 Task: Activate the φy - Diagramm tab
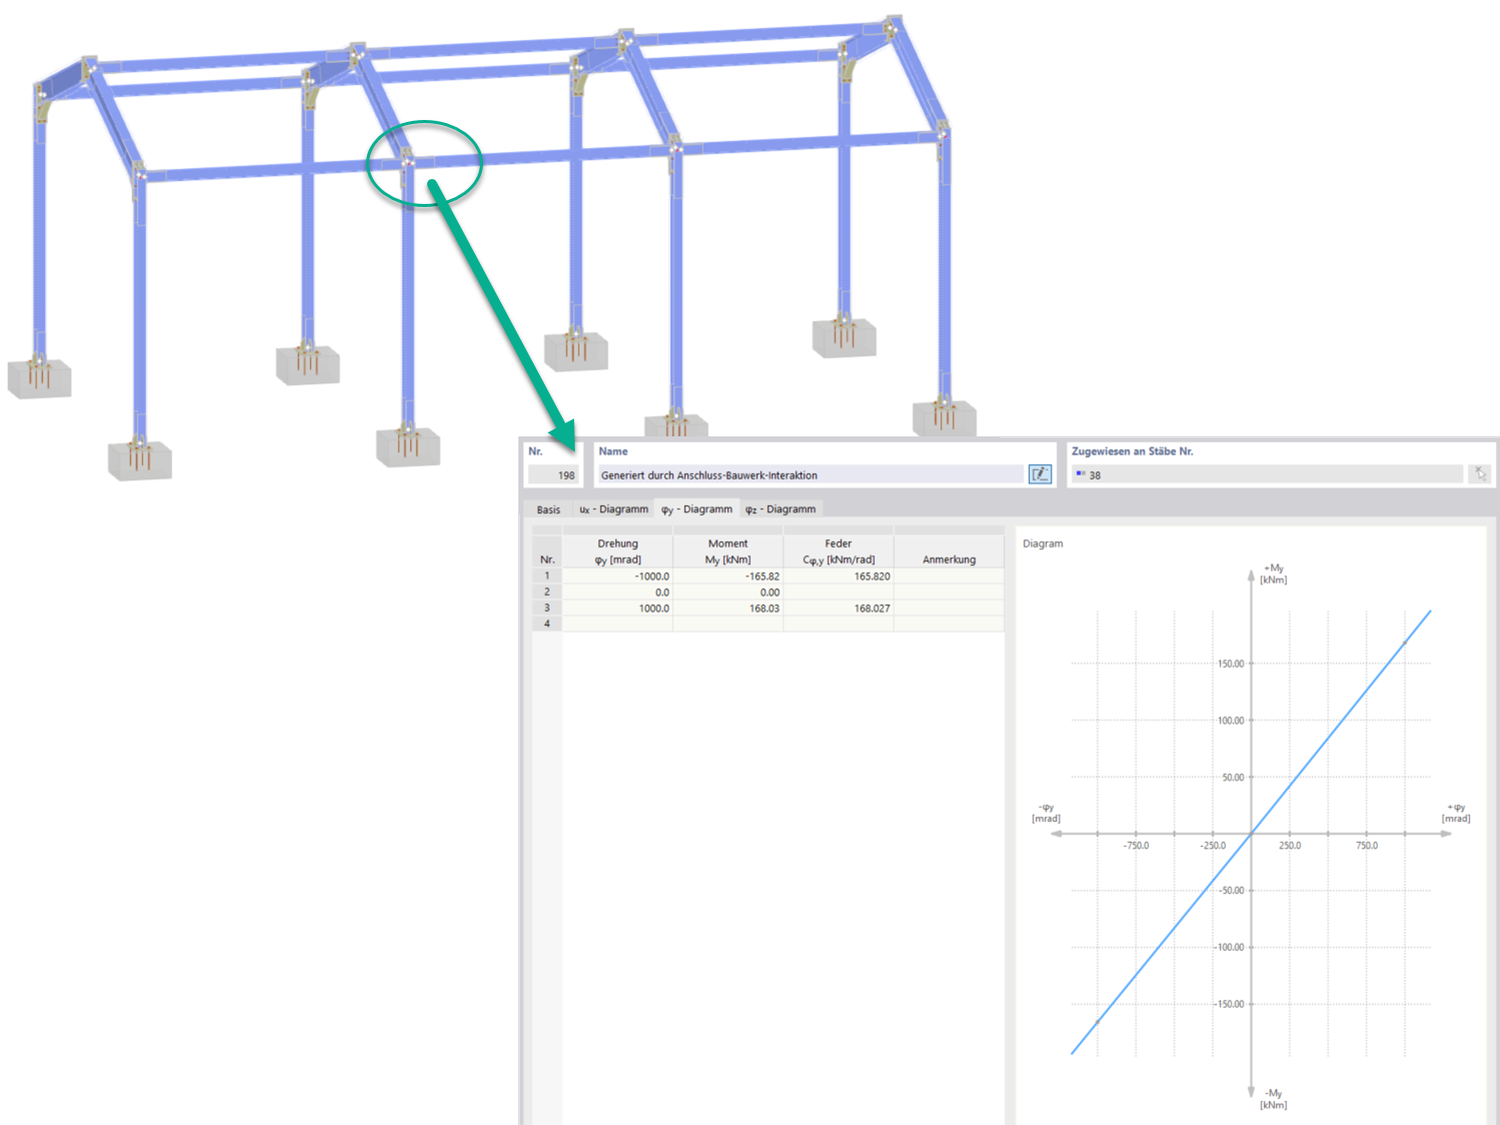pyautogui.click(x=698, y=509)
